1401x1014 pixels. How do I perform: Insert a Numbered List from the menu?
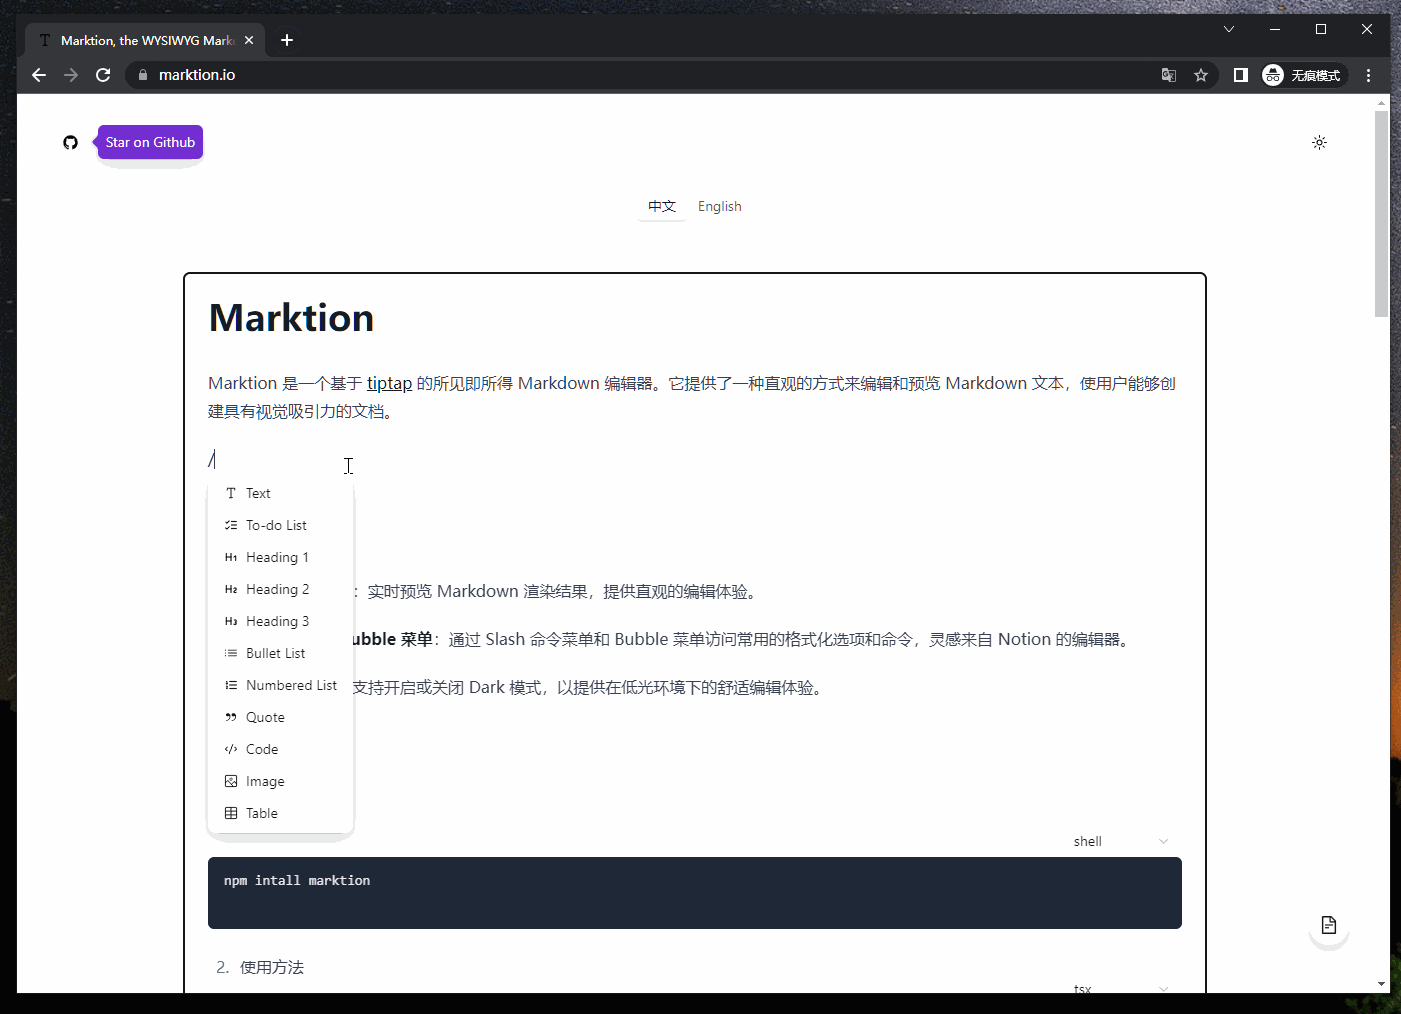pyautogui.click(x=280, y=685)
